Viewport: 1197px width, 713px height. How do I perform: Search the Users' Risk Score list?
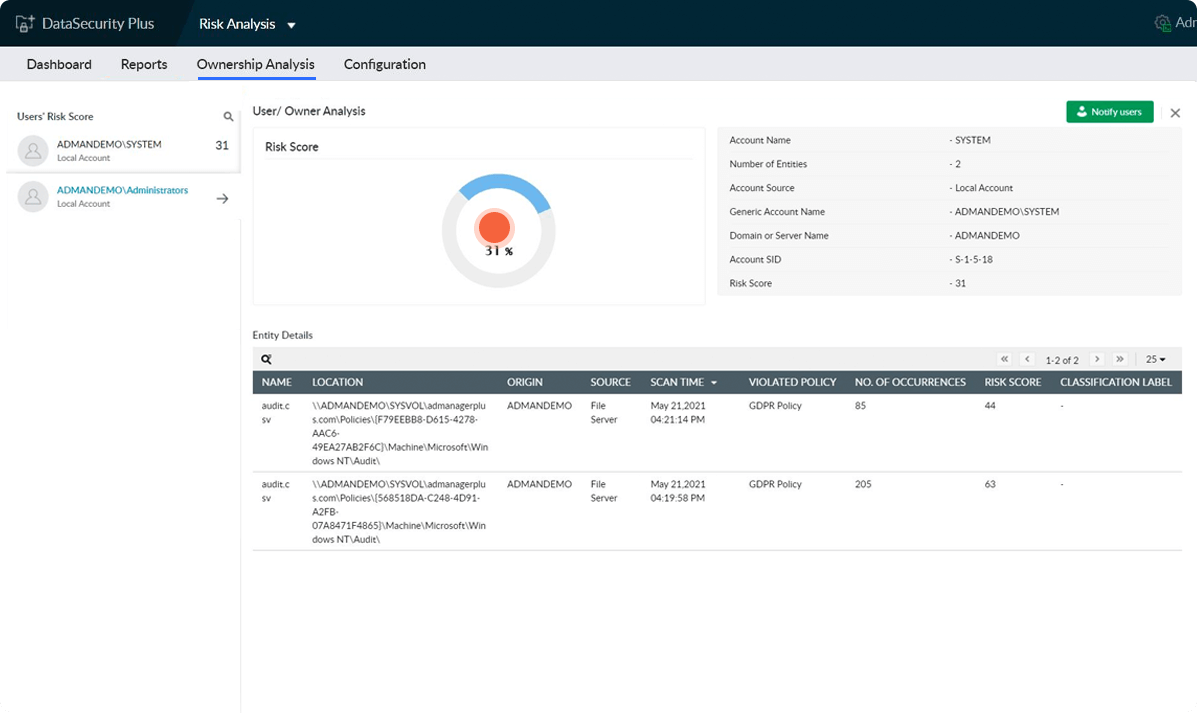pyautogui.click(x=228, y=117)
